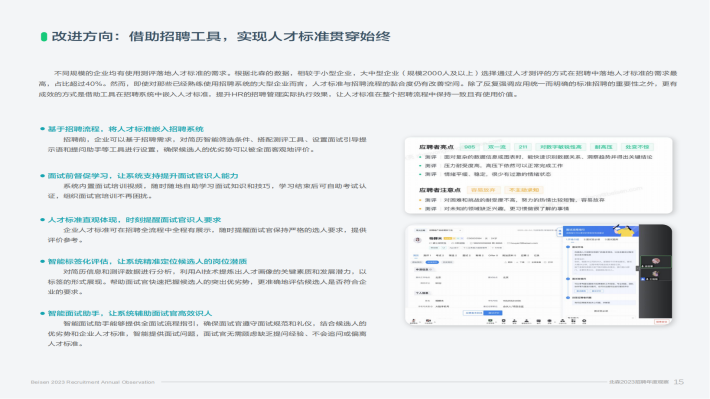Select the highlighted blue pill filter tab

pyautogui.click(x=432, y=262)
